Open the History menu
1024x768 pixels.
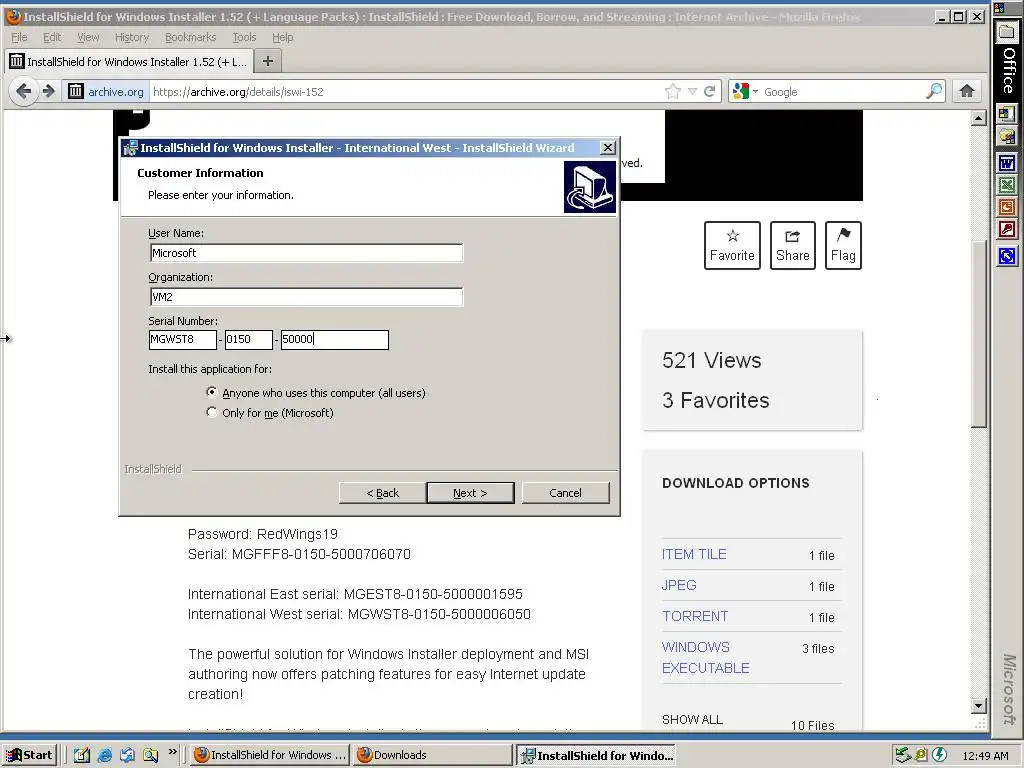tap(132, 37)
